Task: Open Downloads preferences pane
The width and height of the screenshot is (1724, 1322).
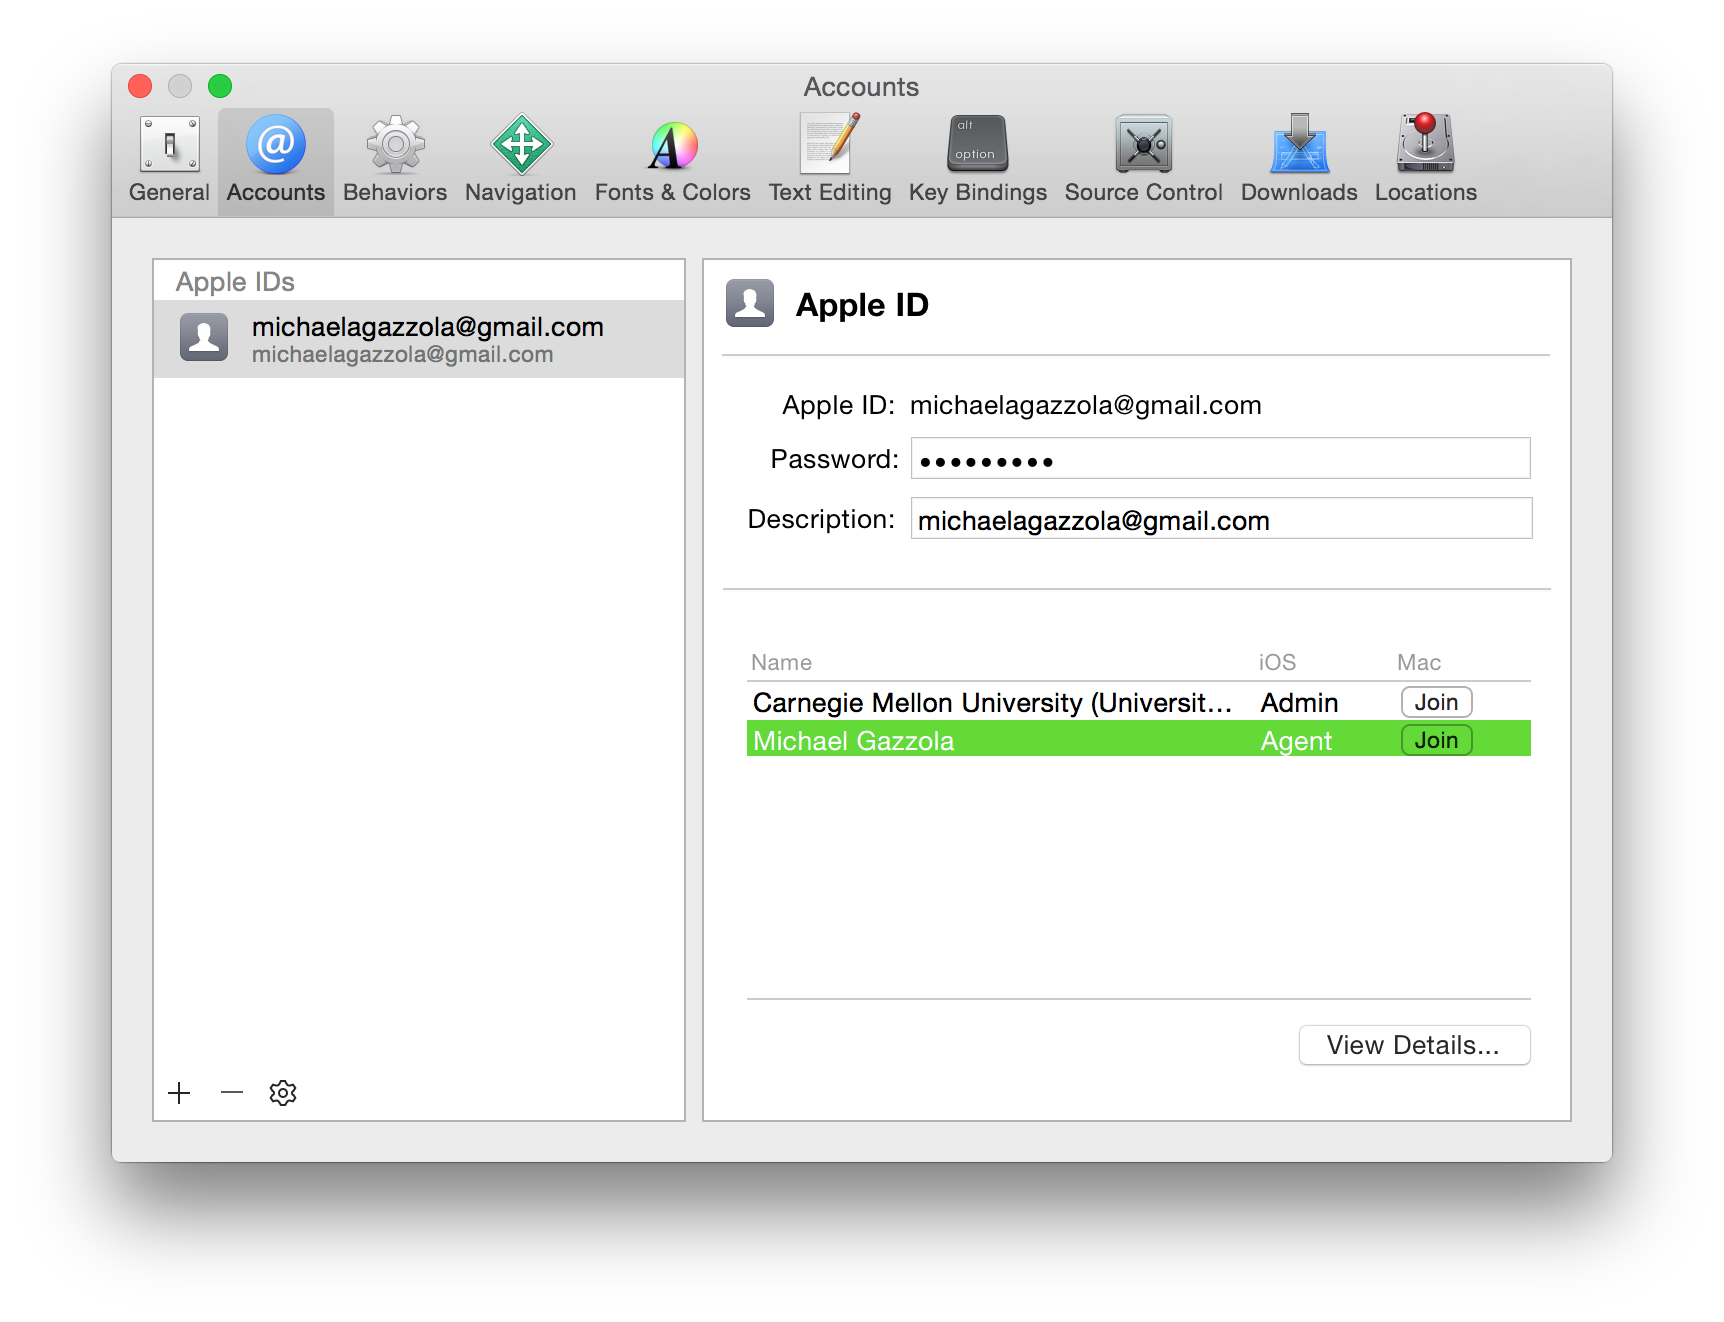Action: click(1299, 160)
